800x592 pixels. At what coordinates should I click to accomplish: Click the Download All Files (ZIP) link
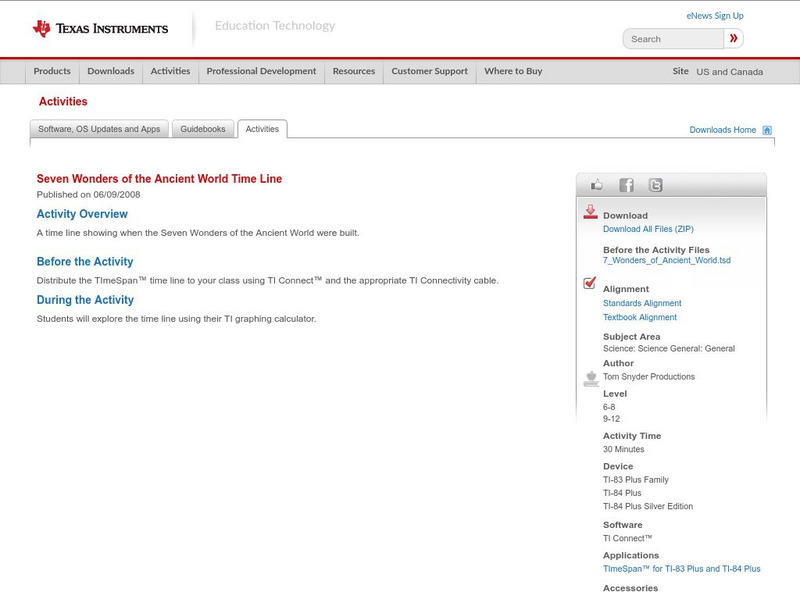(x=647, y=229)
